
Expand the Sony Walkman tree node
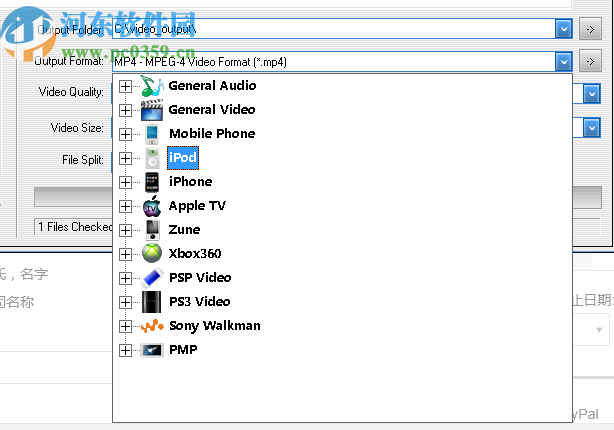(125, 326)
